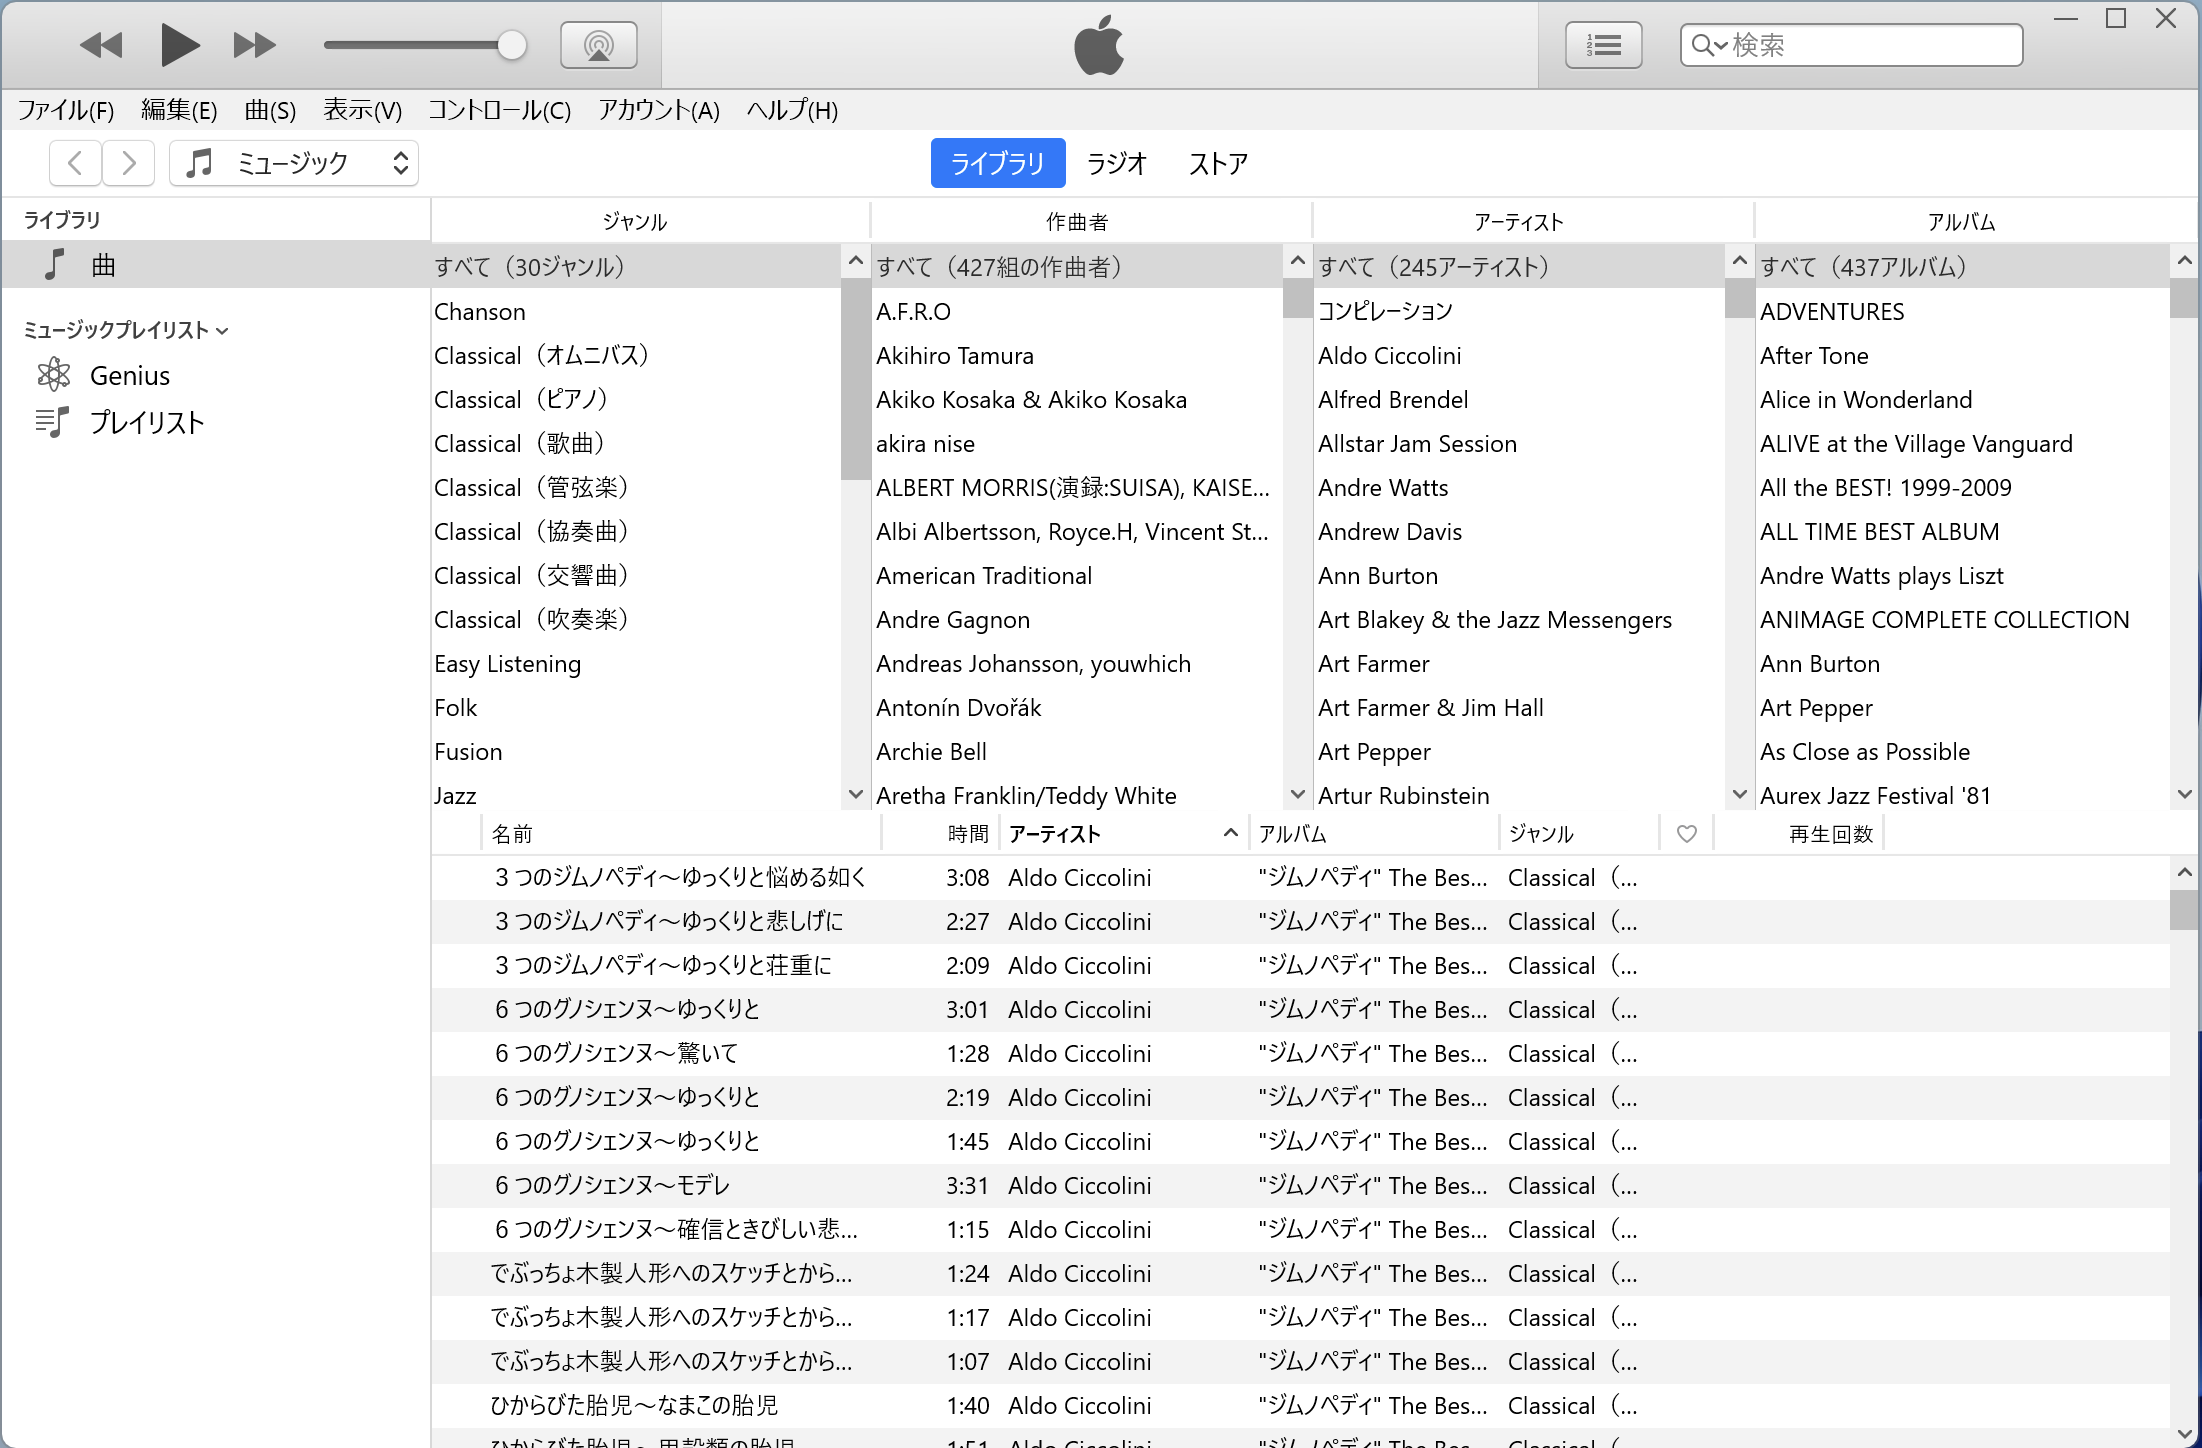Screen dimensions: 2202x1448
Task: Click the rewind previous track button
Action: coord(101,45)
